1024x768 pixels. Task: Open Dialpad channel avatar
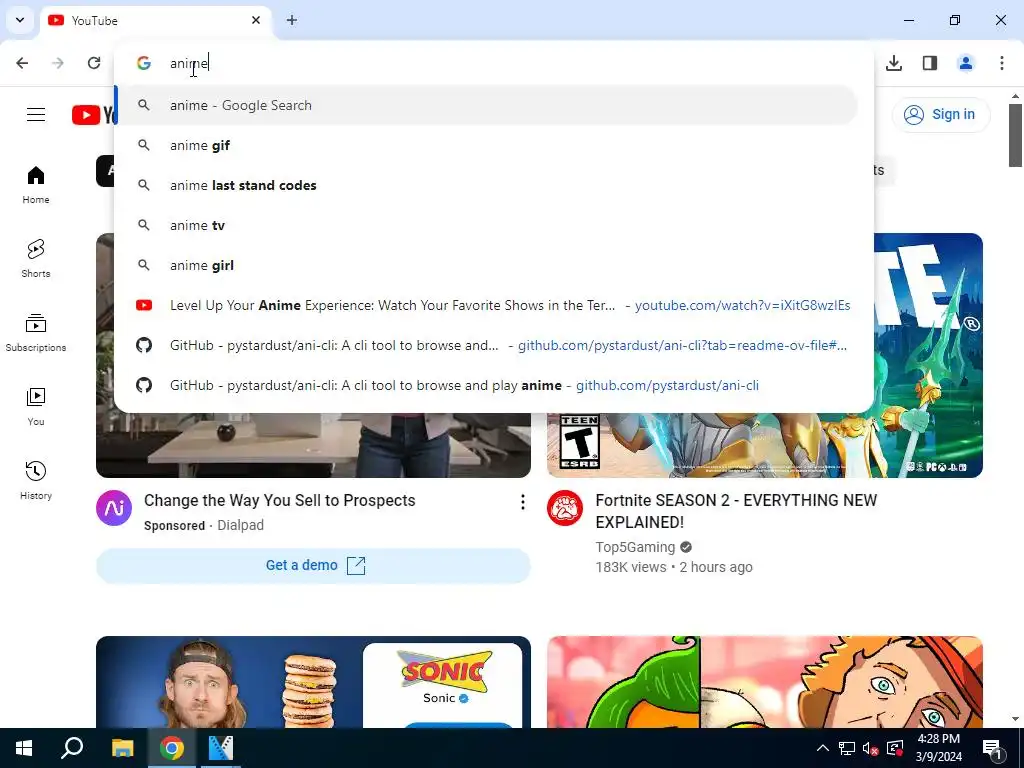pos(114,508)
